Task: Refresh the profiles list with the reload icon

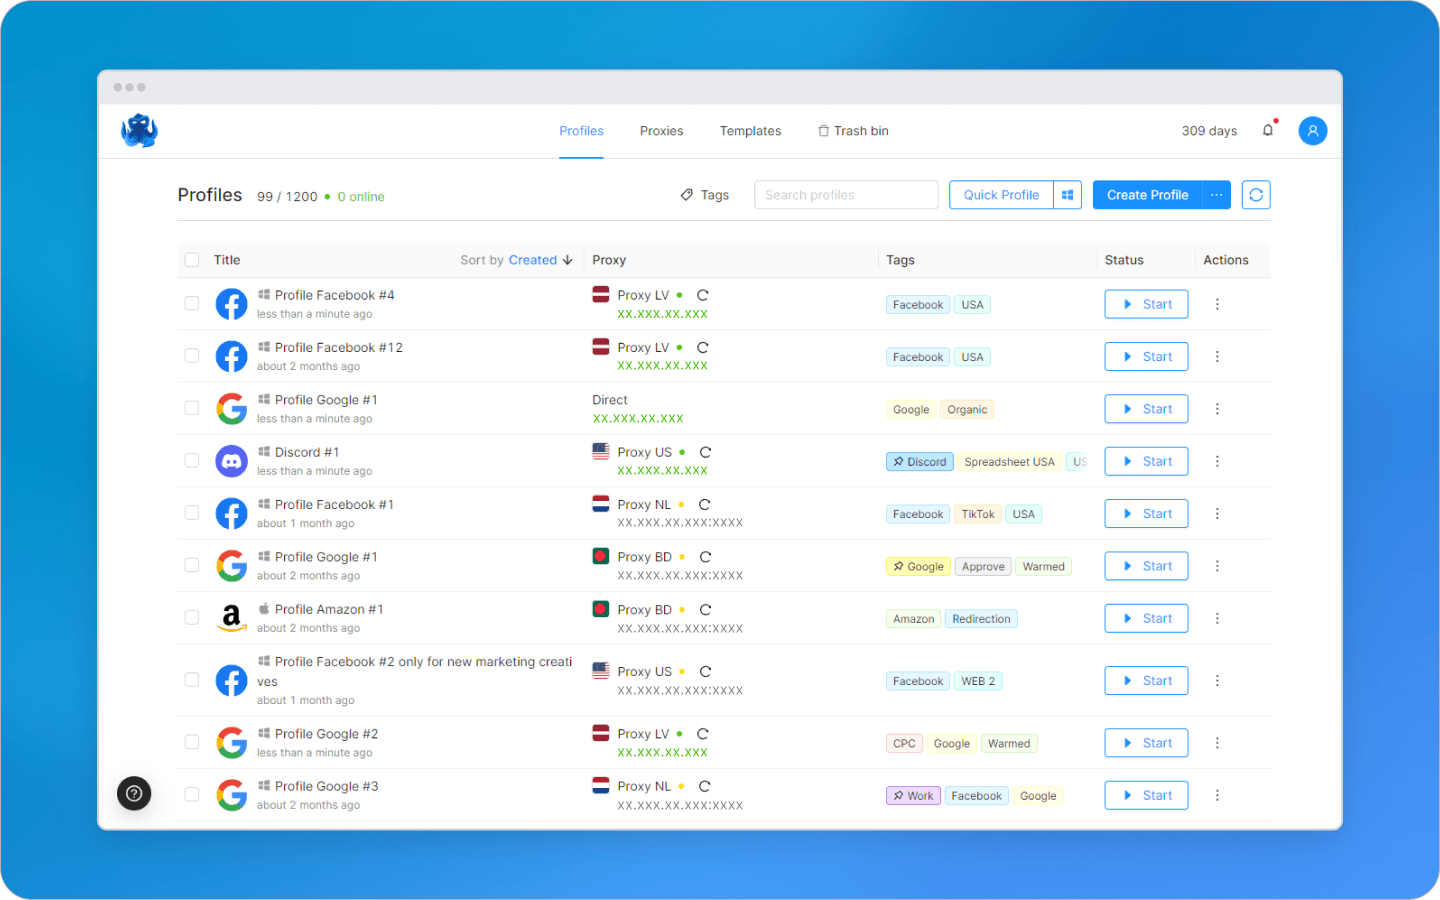Action: [1256, 194]
